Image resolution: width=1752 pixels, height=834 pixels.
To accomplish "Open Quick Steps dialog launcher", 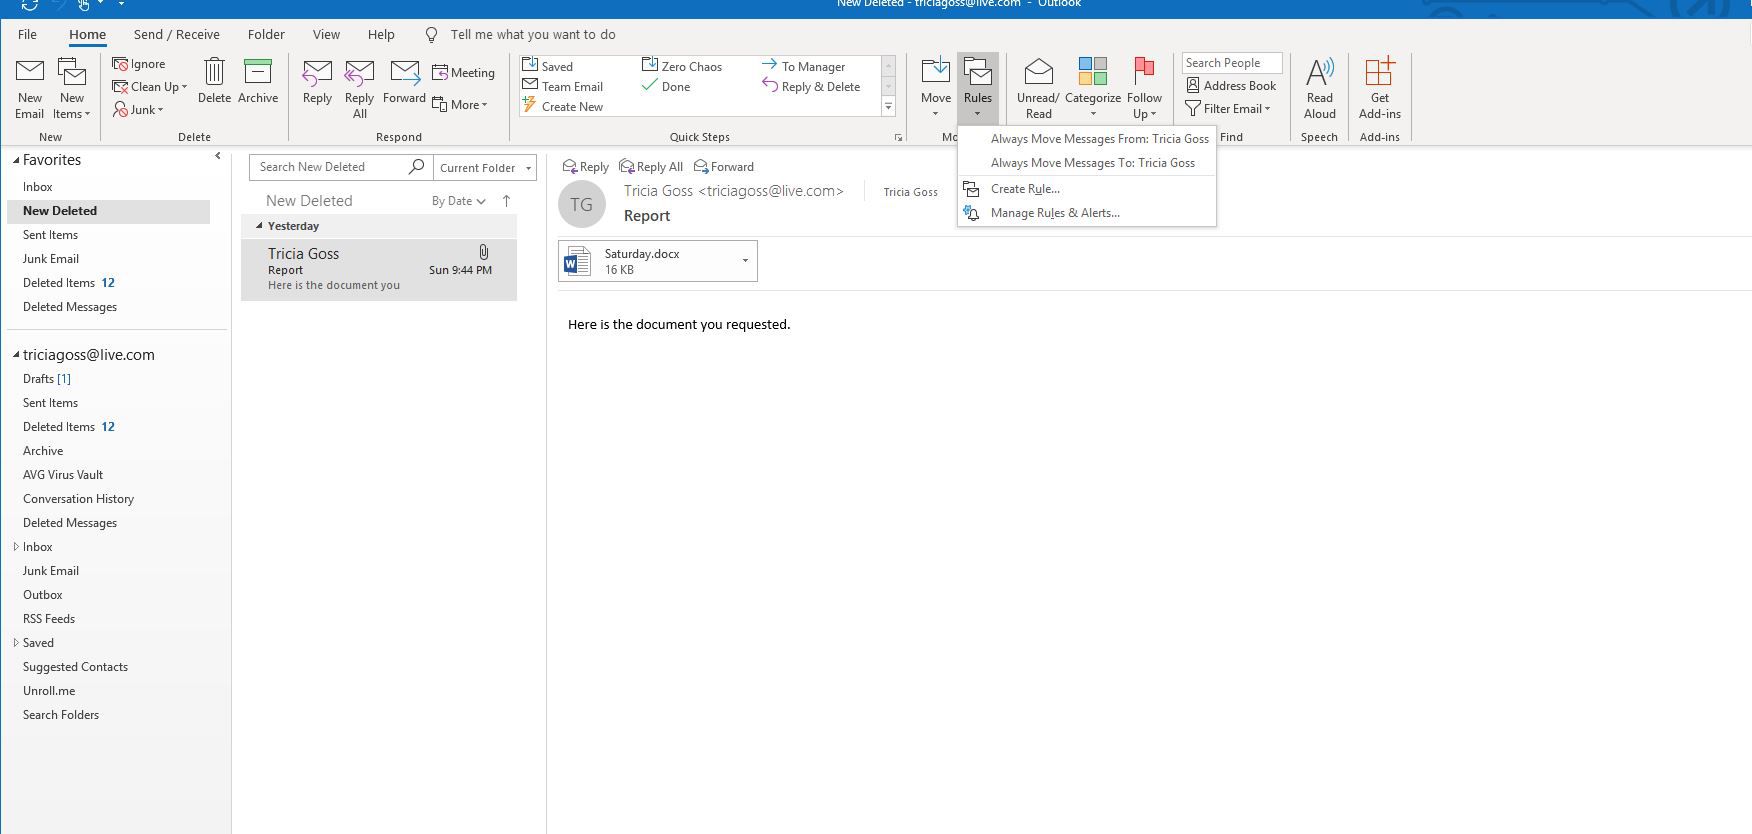I will [898, 137].
